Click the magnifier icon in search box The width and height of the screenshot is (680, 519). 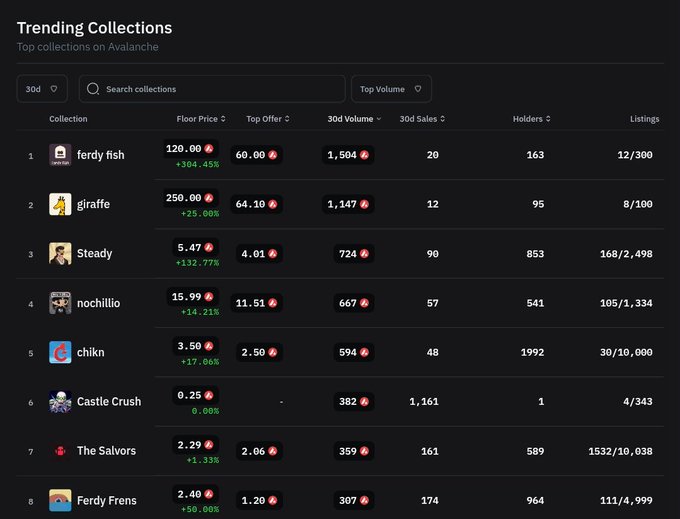(93, 89)
